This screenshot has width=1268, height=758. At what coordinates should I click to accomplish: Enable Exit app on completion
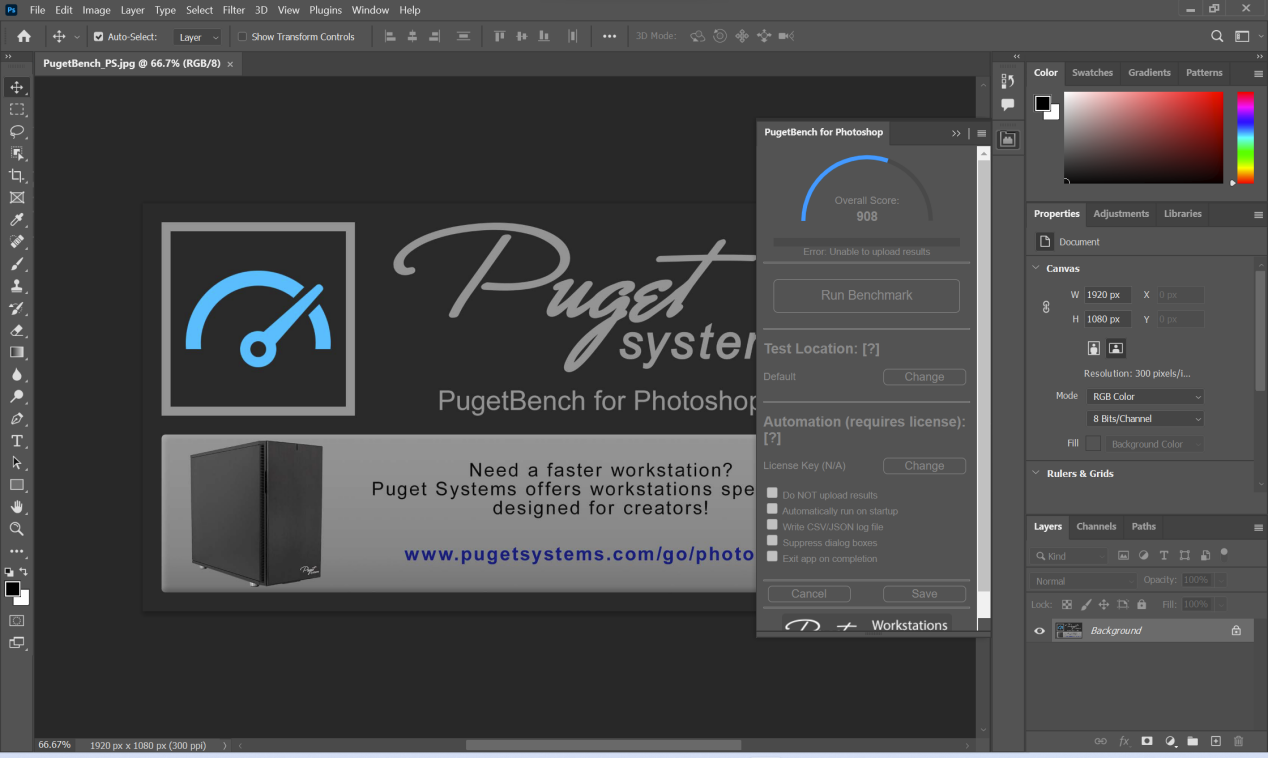point(772,557)
